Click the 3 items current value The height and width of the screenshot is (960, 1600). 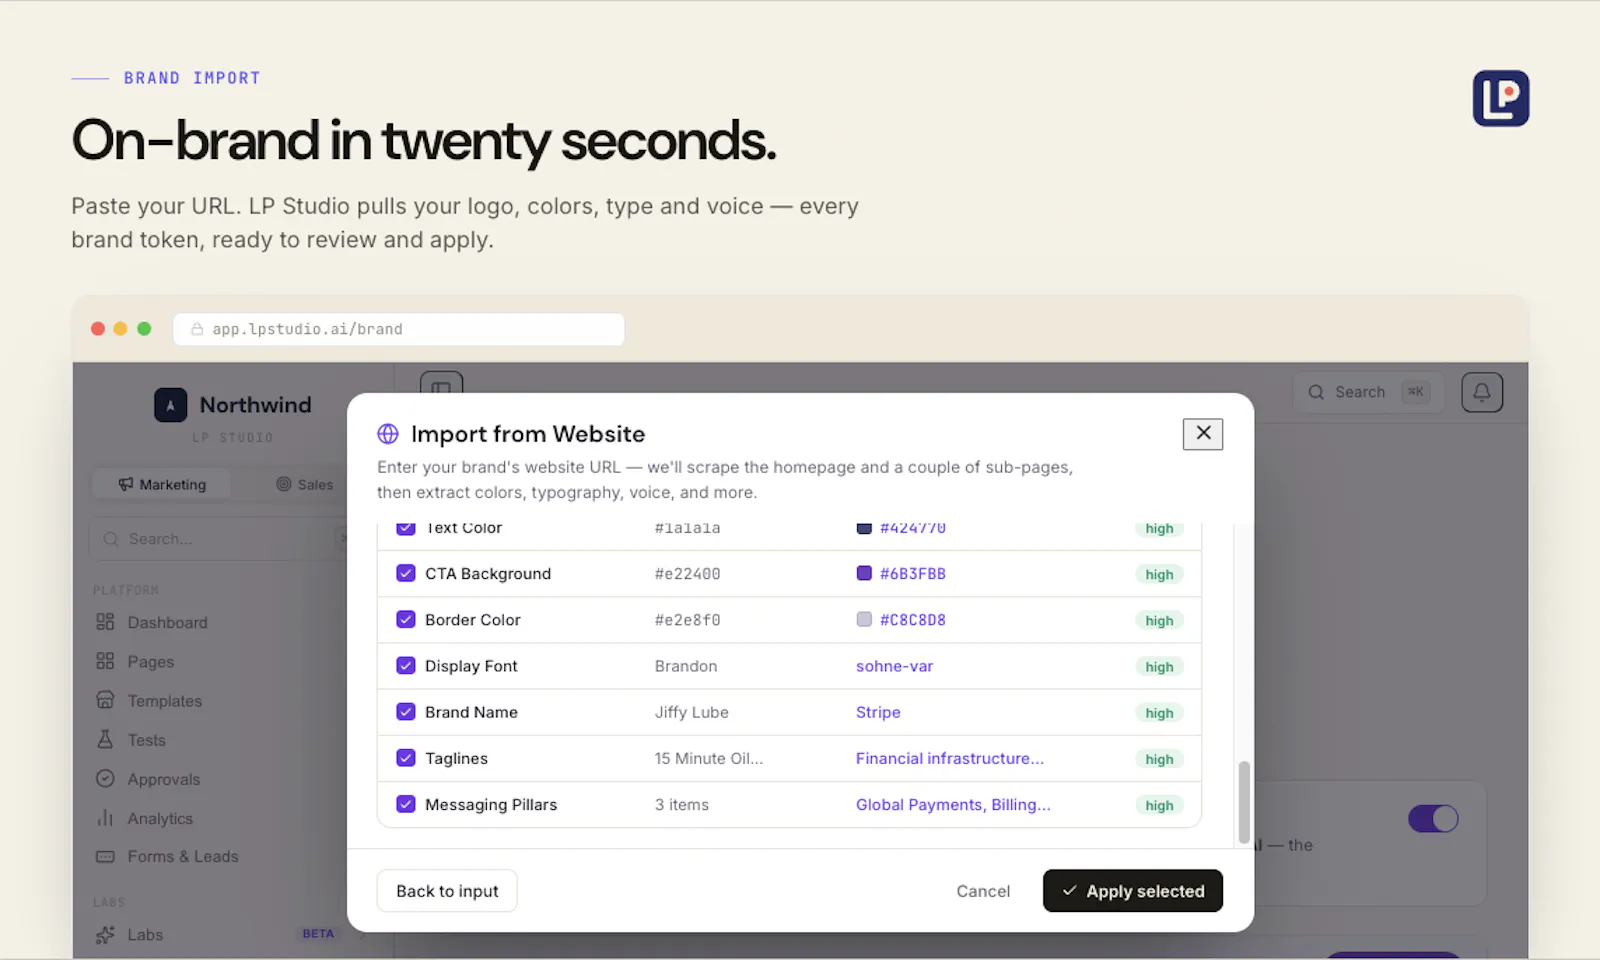tap(682, 804)
